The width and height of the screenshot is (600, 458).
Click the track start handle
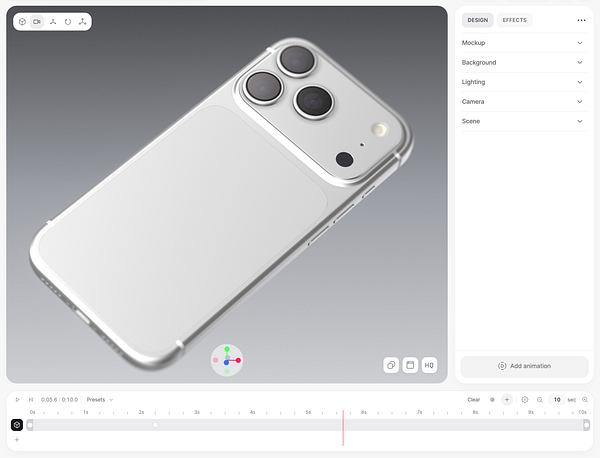pyautogui.click(x=30, y=425)
